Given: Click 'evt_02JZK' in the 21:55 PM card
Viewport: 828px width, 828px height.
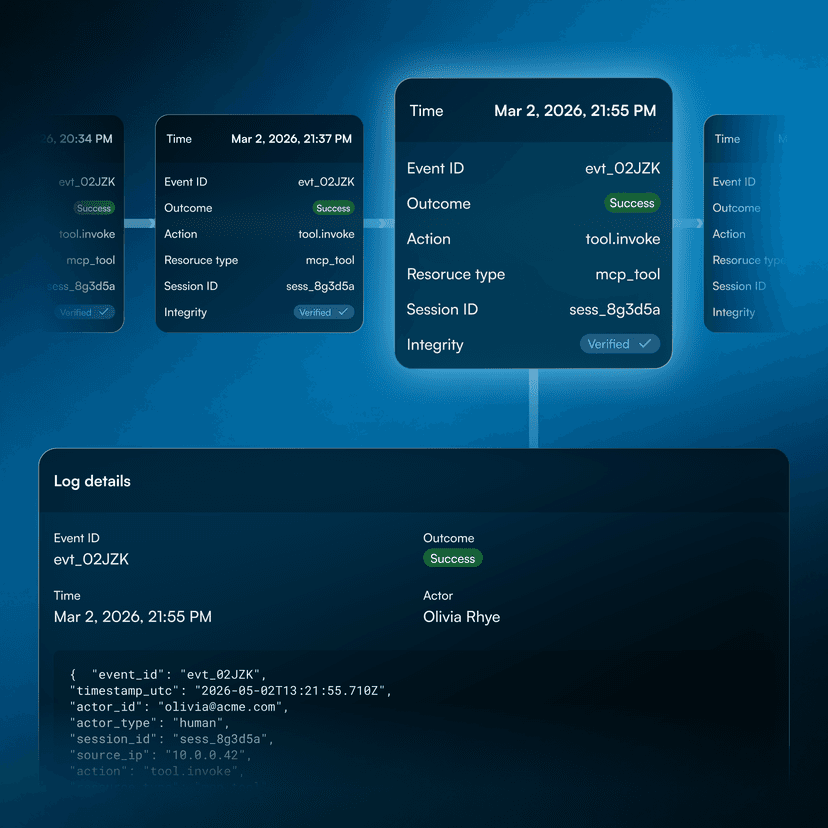Looking at the screenshot, I should (x=623, y=168).
